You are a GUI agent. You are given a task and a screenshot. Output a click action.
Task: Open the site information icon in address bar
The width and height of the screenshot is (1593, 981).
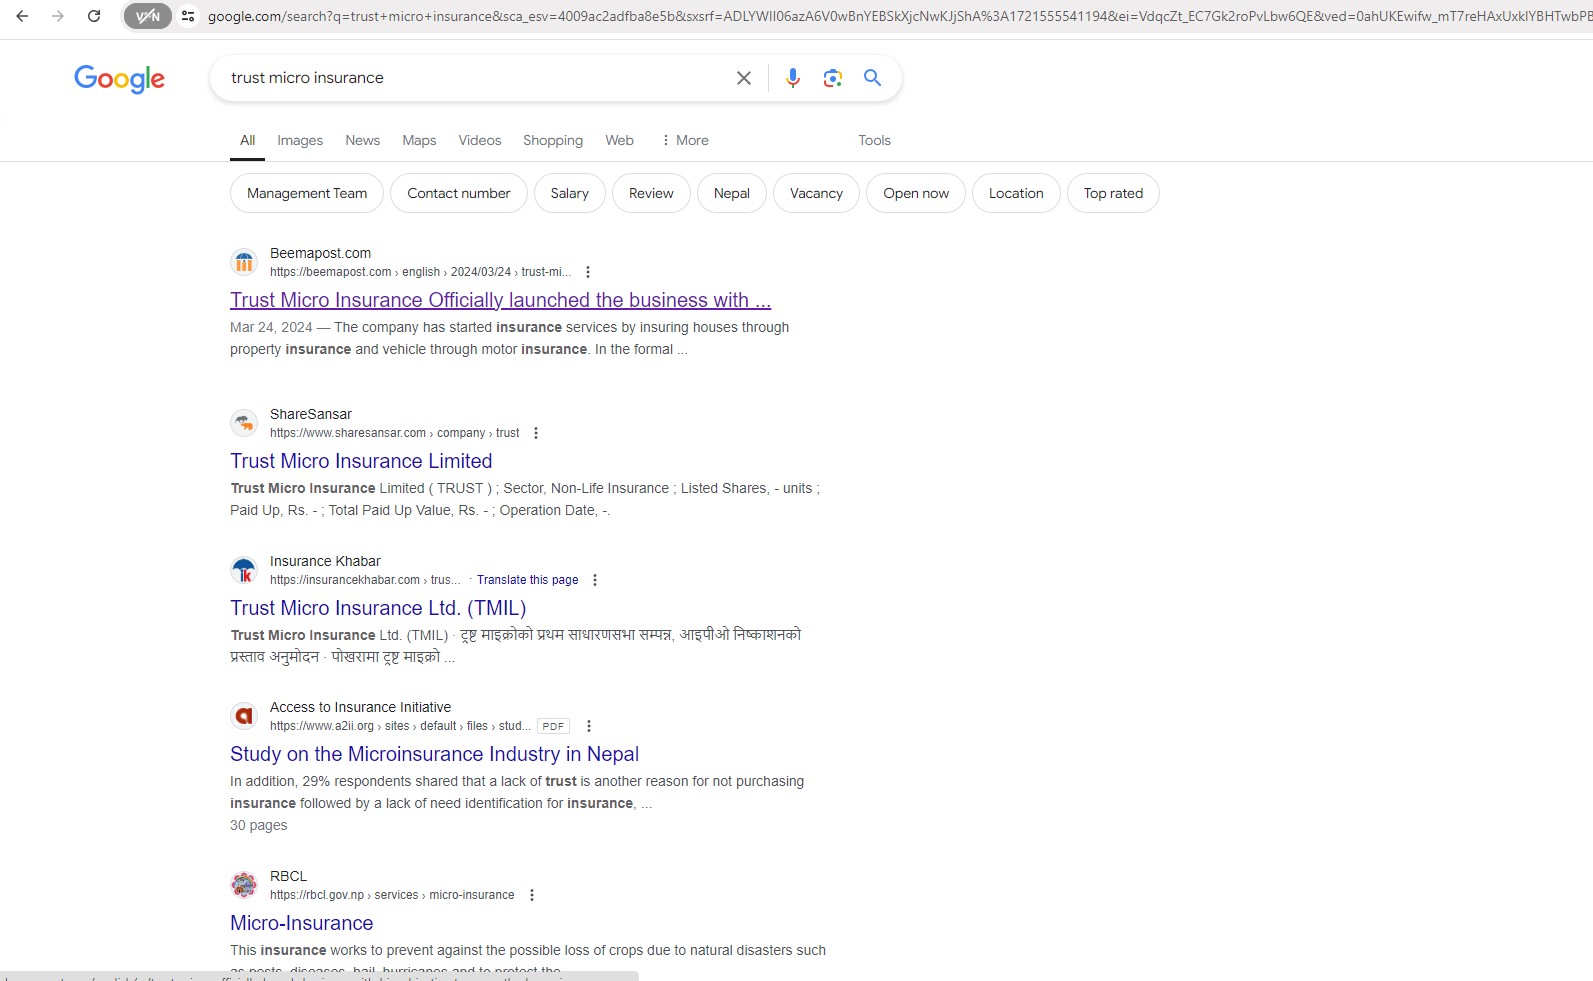188,16
